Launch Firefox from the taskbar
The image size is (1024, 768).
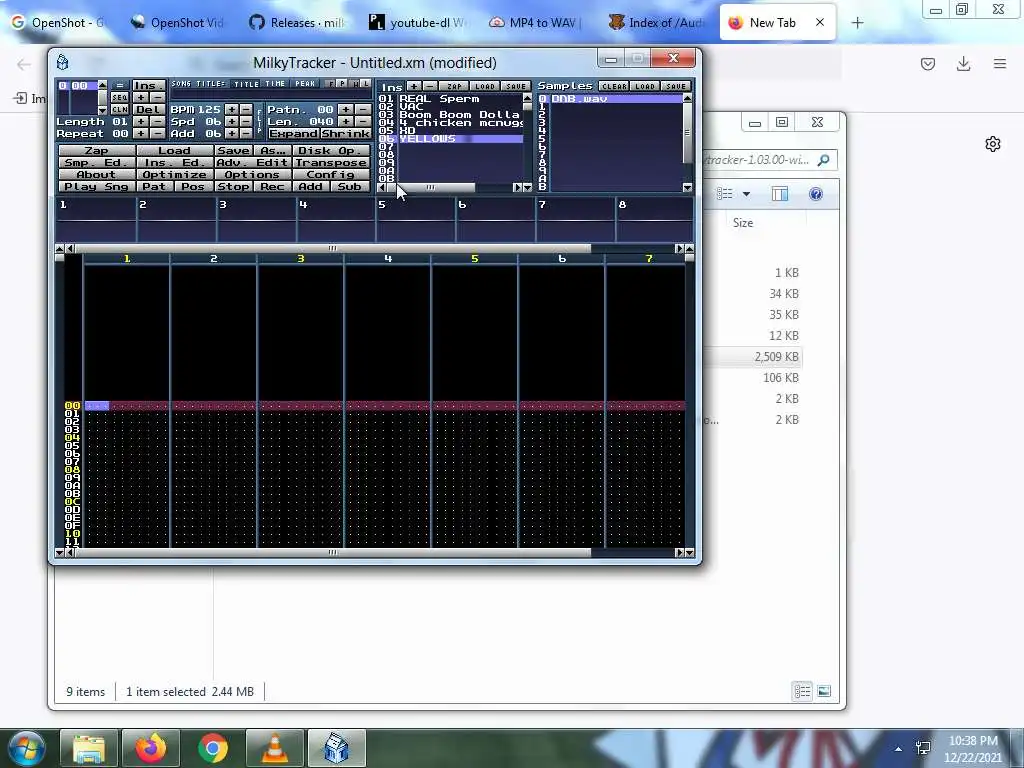coord(151,748)
